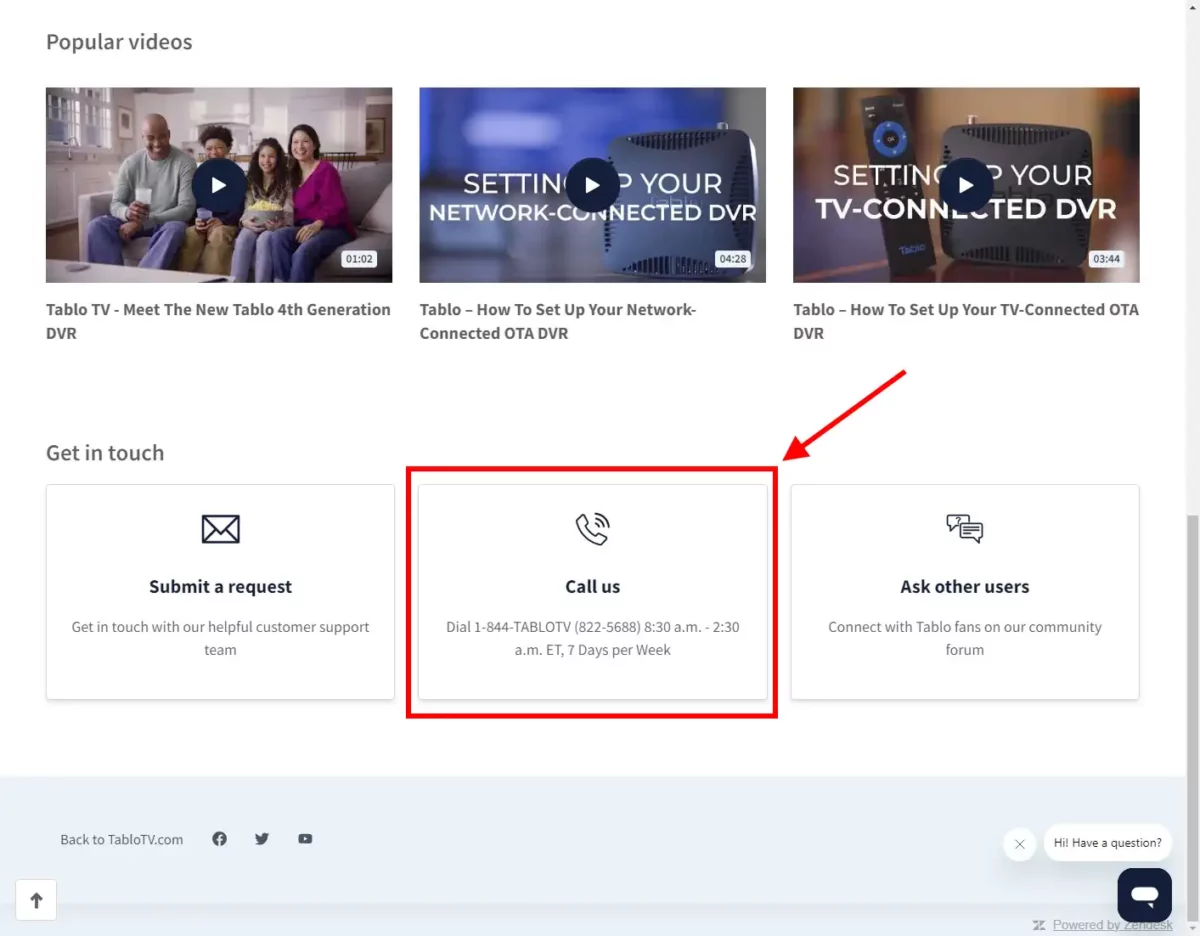1200x936 pixels.
Task: Click the envelope icon in Submit a request
Action: pos(220,528)
